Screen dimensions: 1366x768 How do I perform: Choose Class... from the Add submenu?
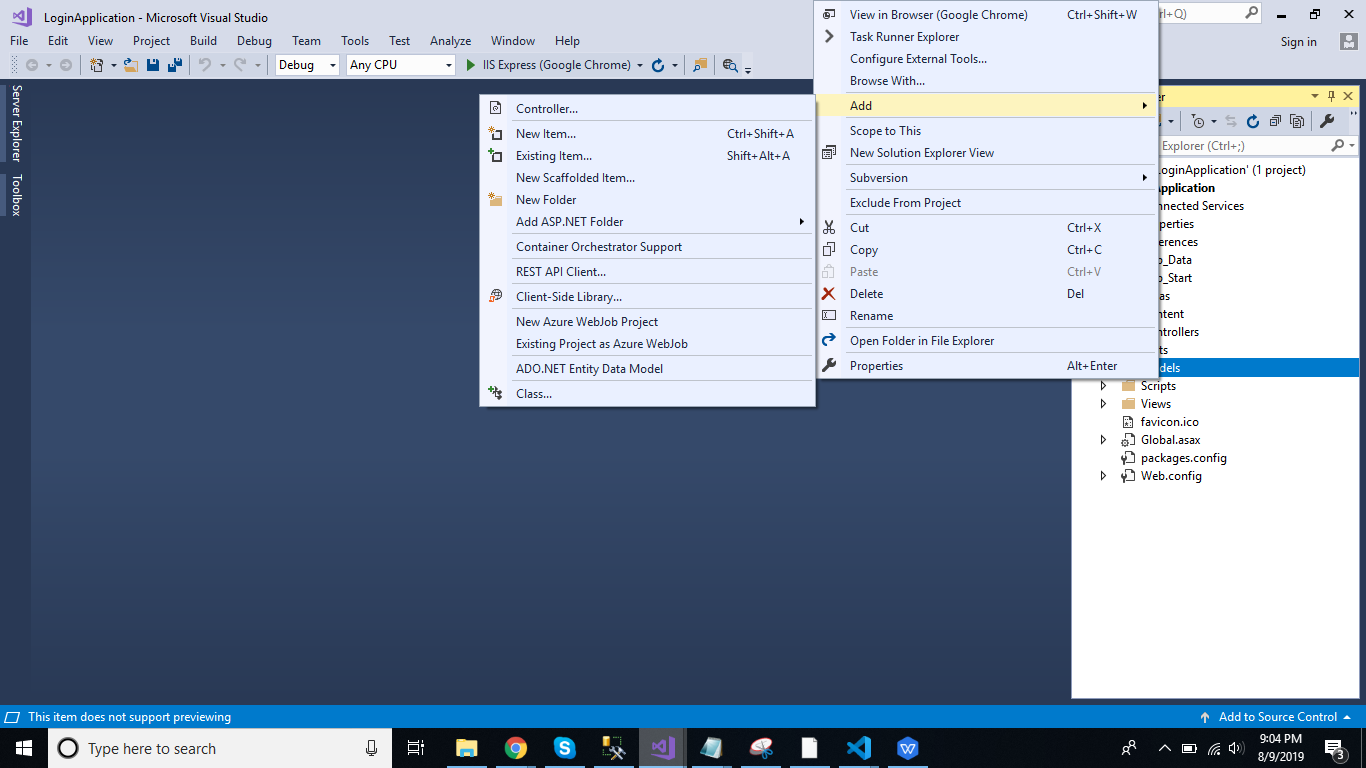(533, 394)
